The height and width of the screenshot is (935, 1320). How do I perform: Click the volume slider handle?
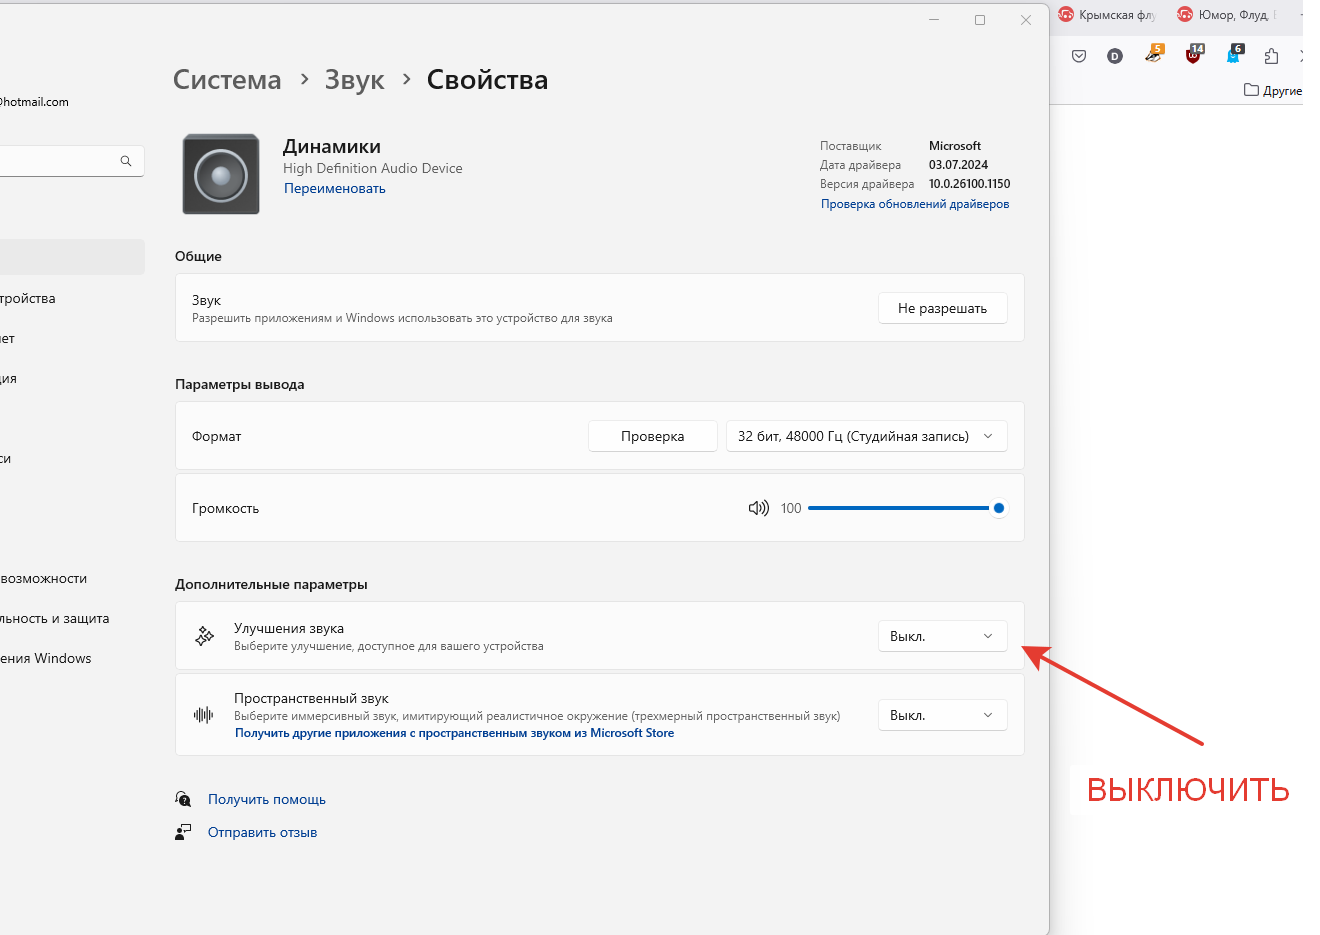[998, 508]
